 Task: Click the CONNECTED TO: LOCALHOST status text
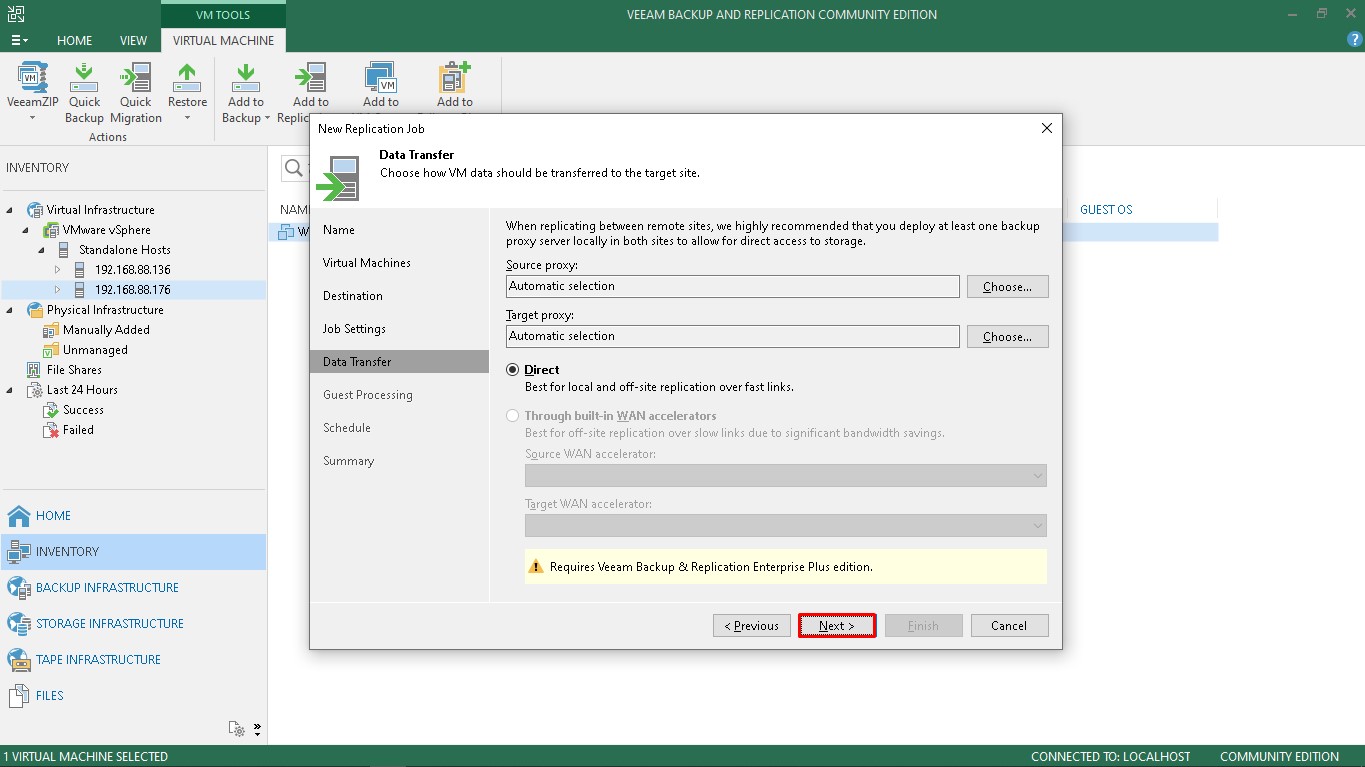[x=1111, y=757]
